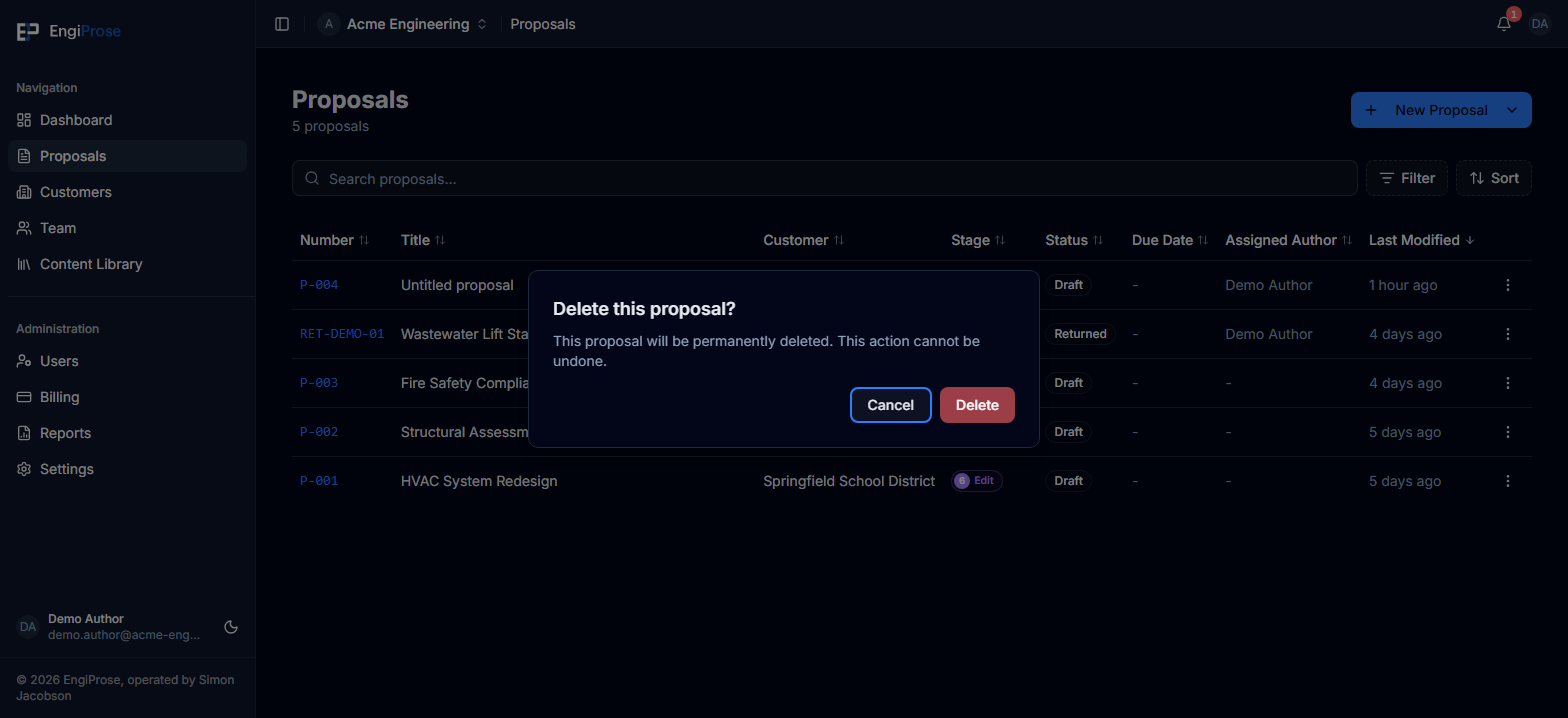Click sort arrows beside Number column
This screenshot has width=1568, height=718.
364,240
